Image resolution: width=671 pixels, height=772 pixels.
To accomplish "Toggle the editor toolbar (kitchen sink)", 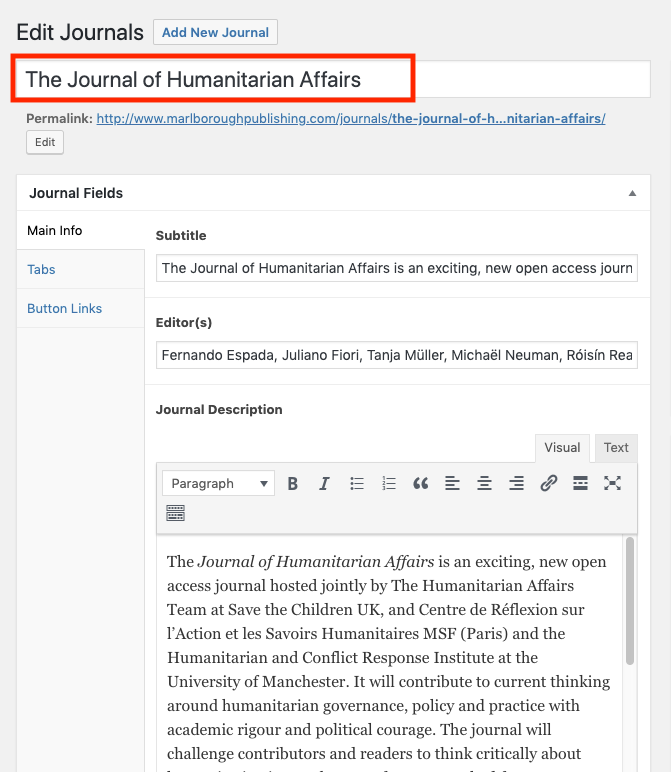I will [x=176, y=513].
